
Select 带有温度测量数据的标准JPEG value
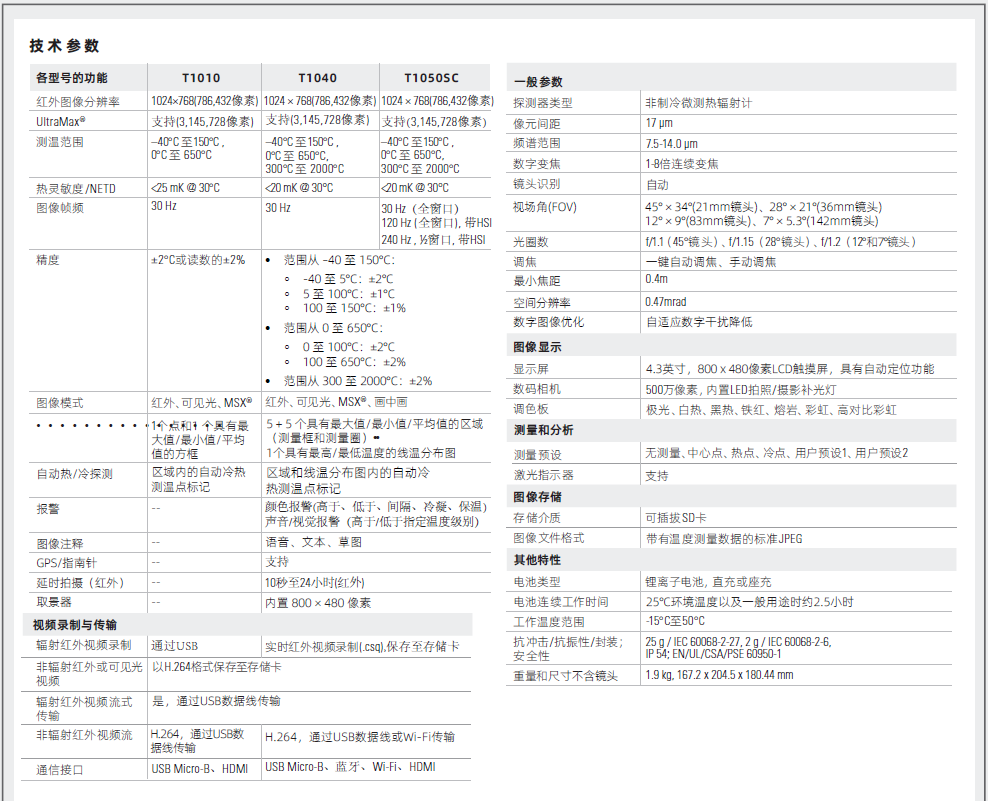(724, 539)
